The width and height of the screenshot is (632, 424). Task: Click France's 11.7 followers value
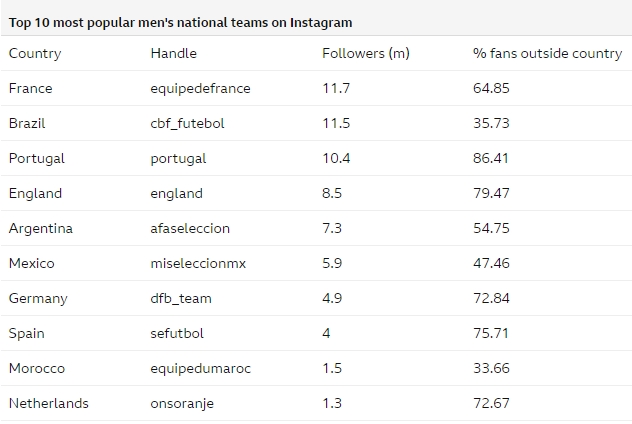point(335,88)
